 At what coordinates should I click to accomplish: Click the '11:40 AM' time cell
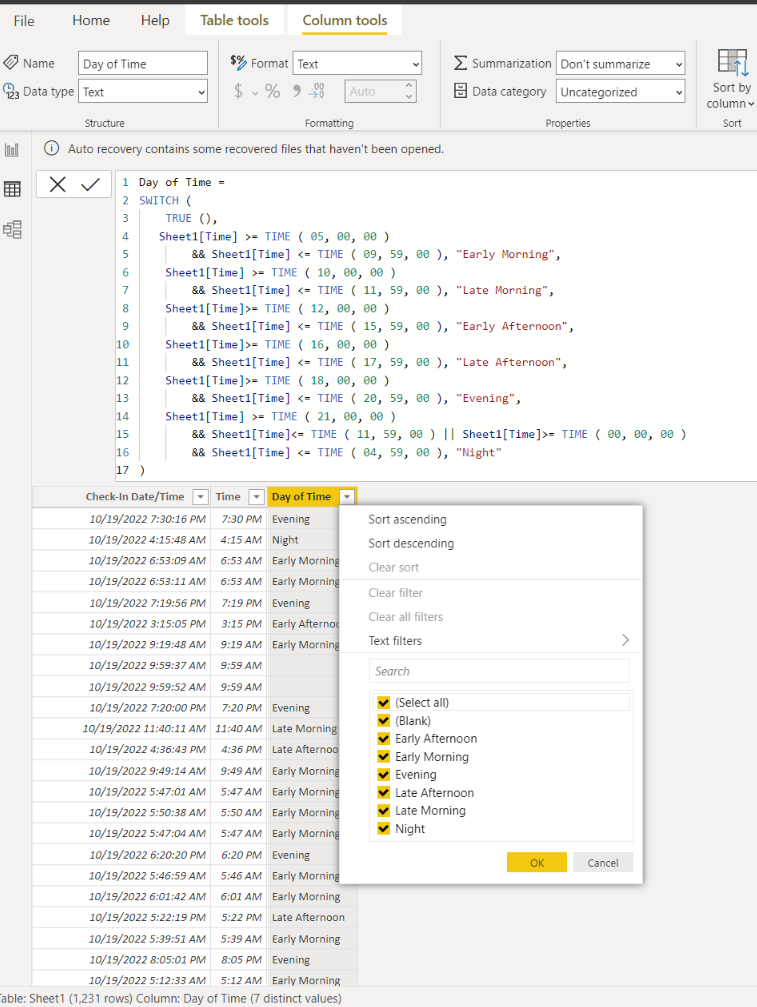click(238, 729)
